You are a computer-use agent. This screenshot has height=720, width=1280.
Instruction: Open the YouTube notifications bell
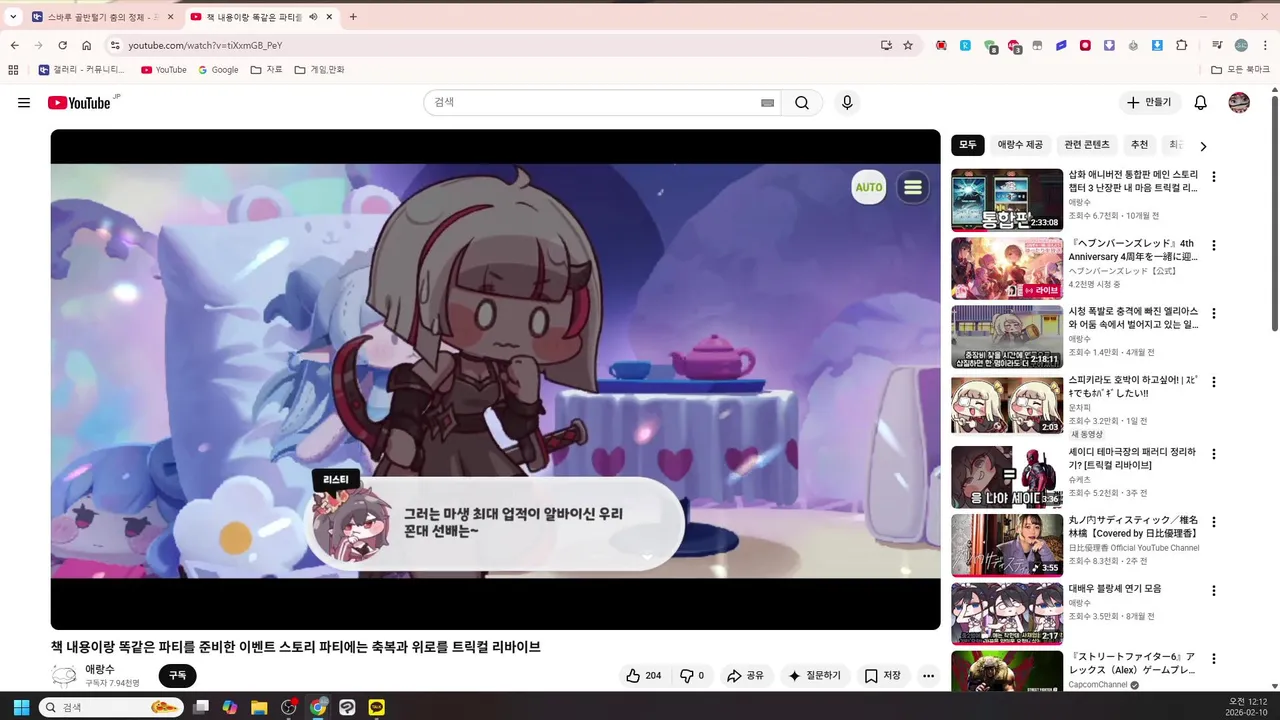pyautogui.click(x=1201, y=103)
